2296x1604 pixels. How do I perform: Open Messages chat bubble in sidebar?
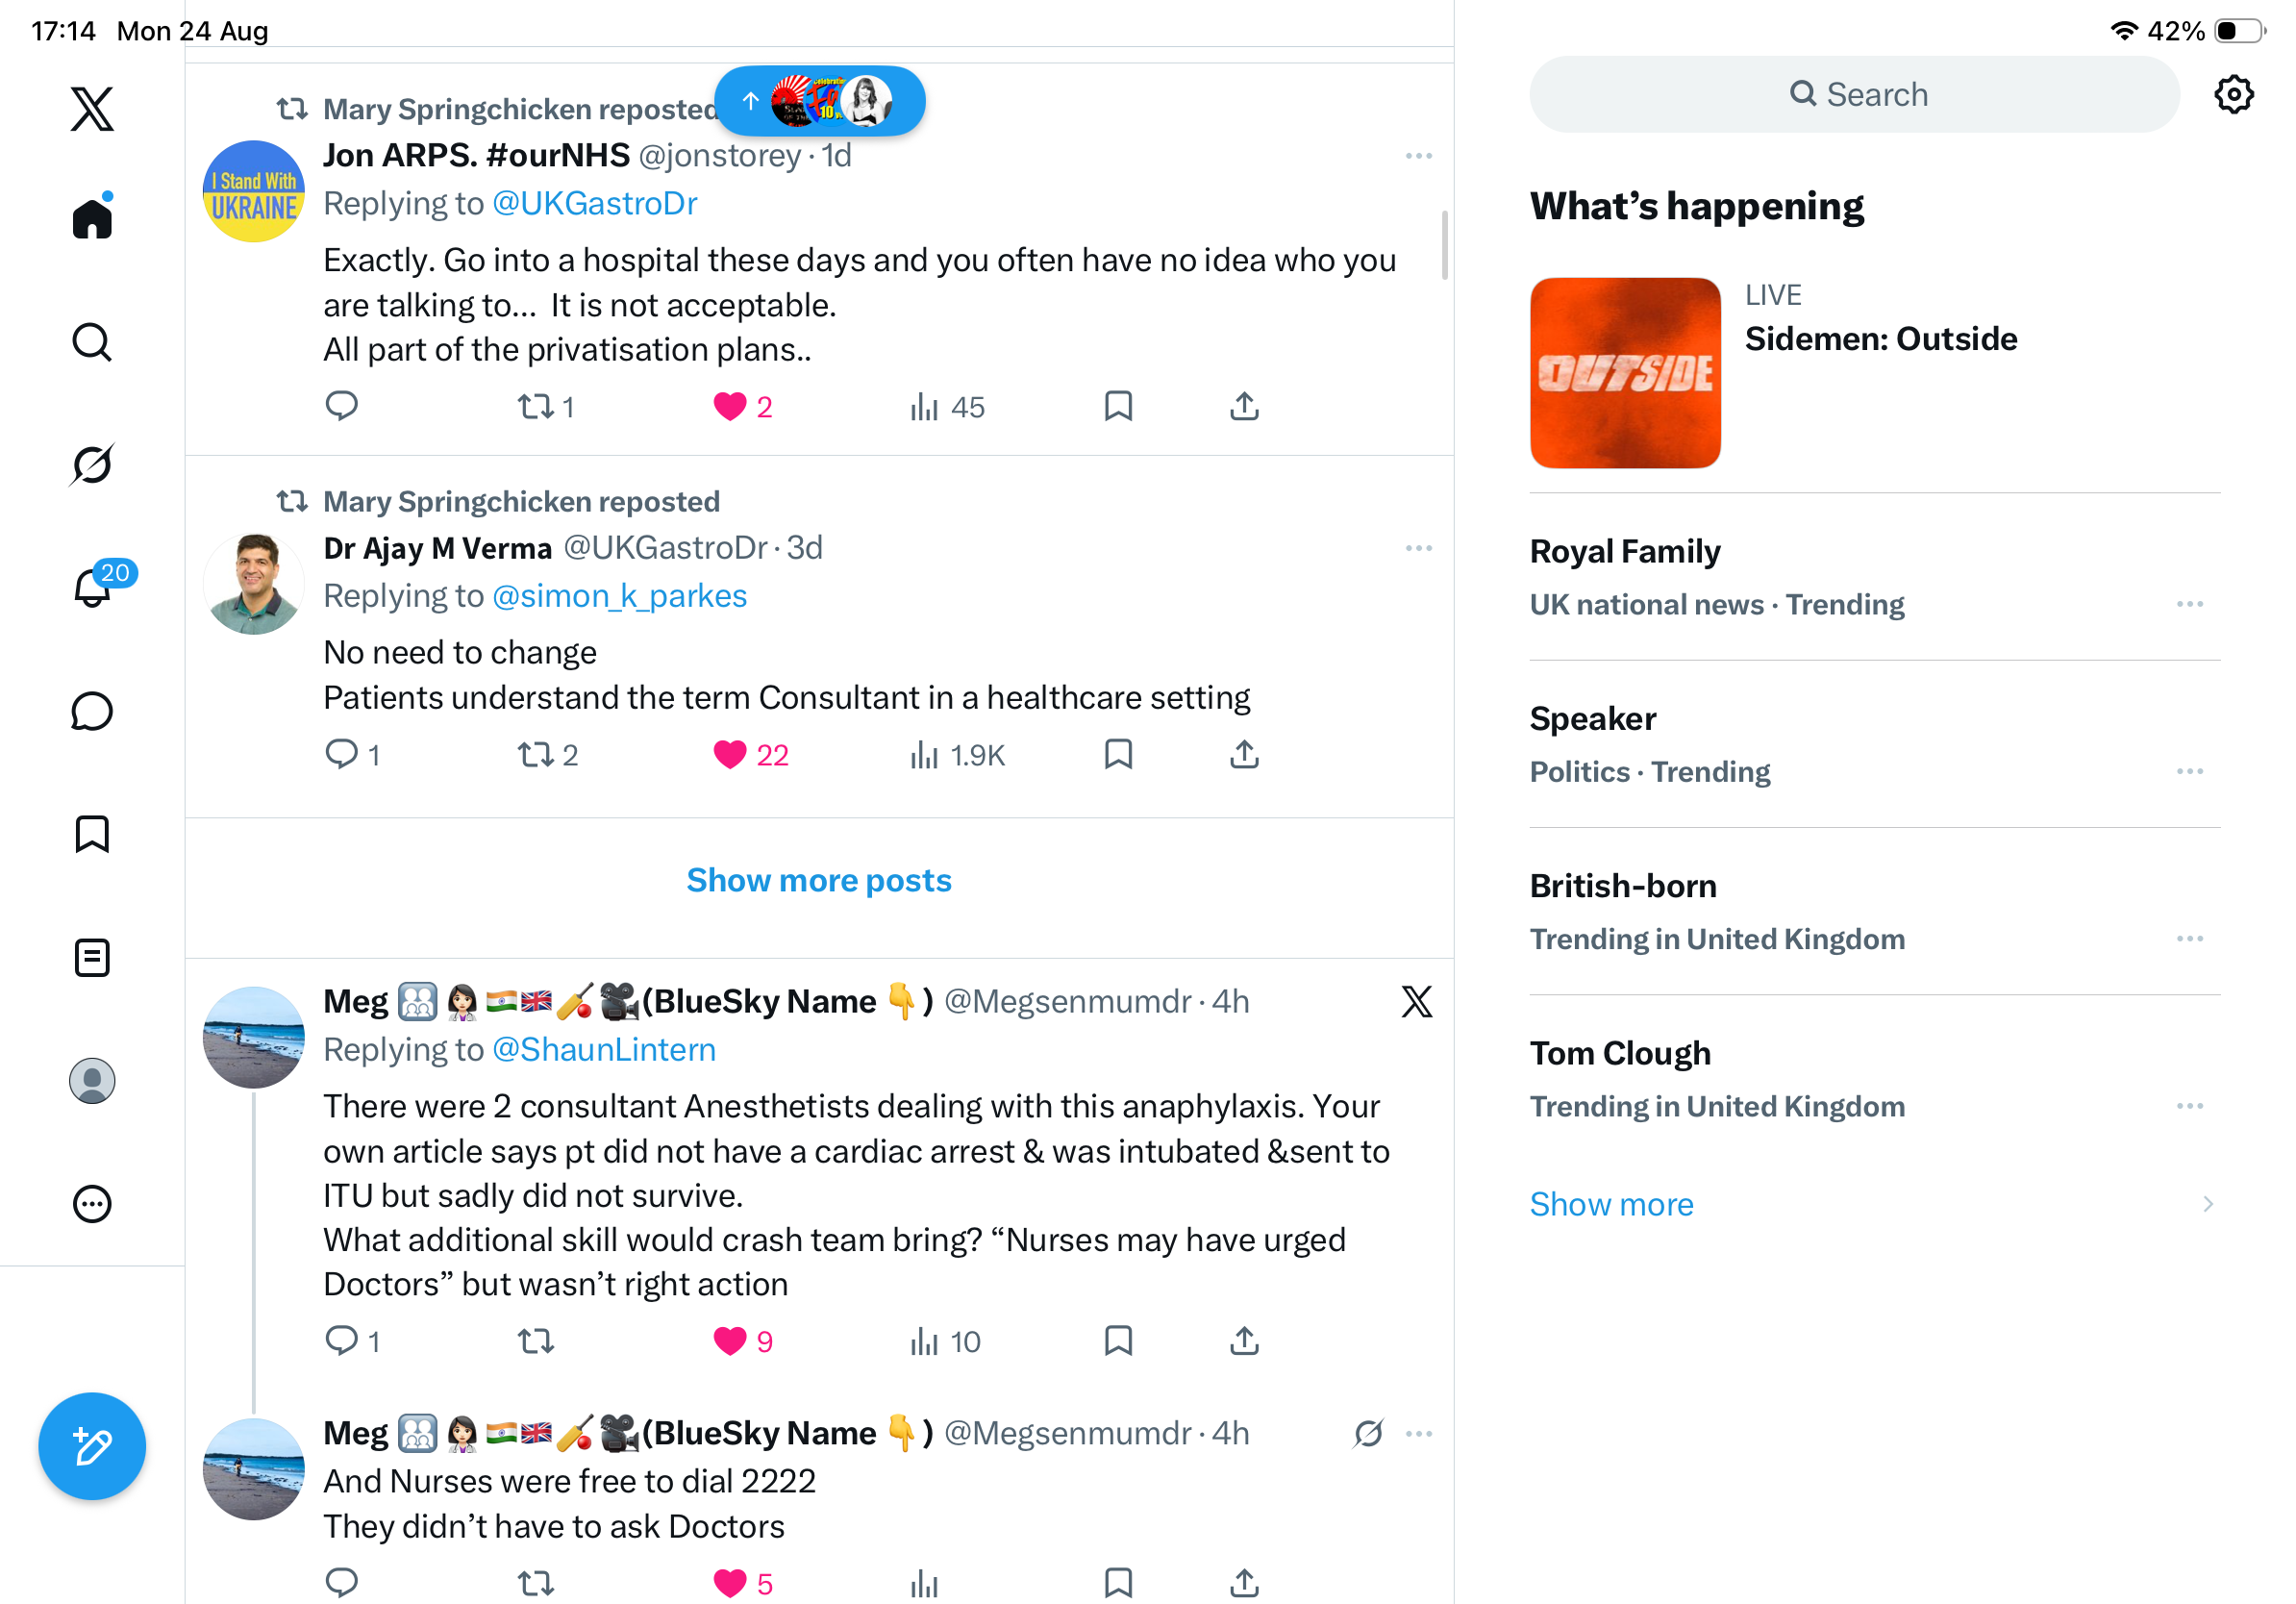[x=92, y=711]
